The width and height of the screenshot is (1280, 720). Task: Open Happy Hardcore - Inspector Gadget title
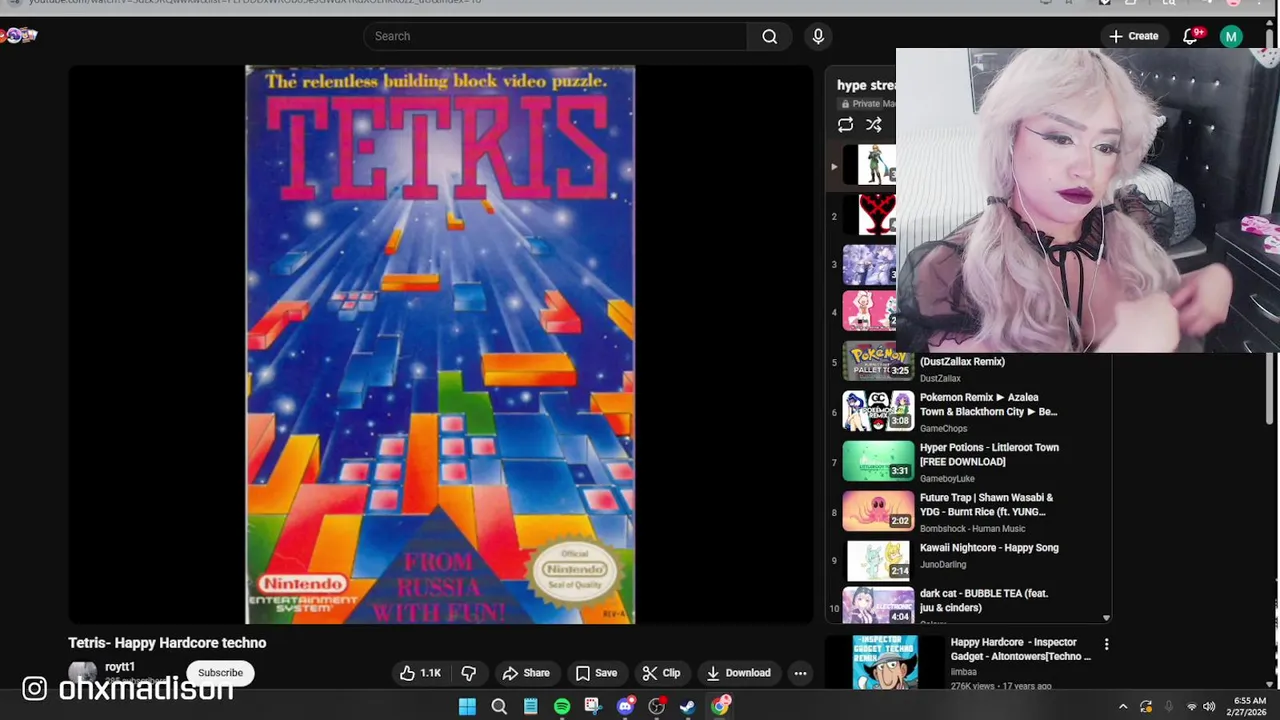[1020, 649]
